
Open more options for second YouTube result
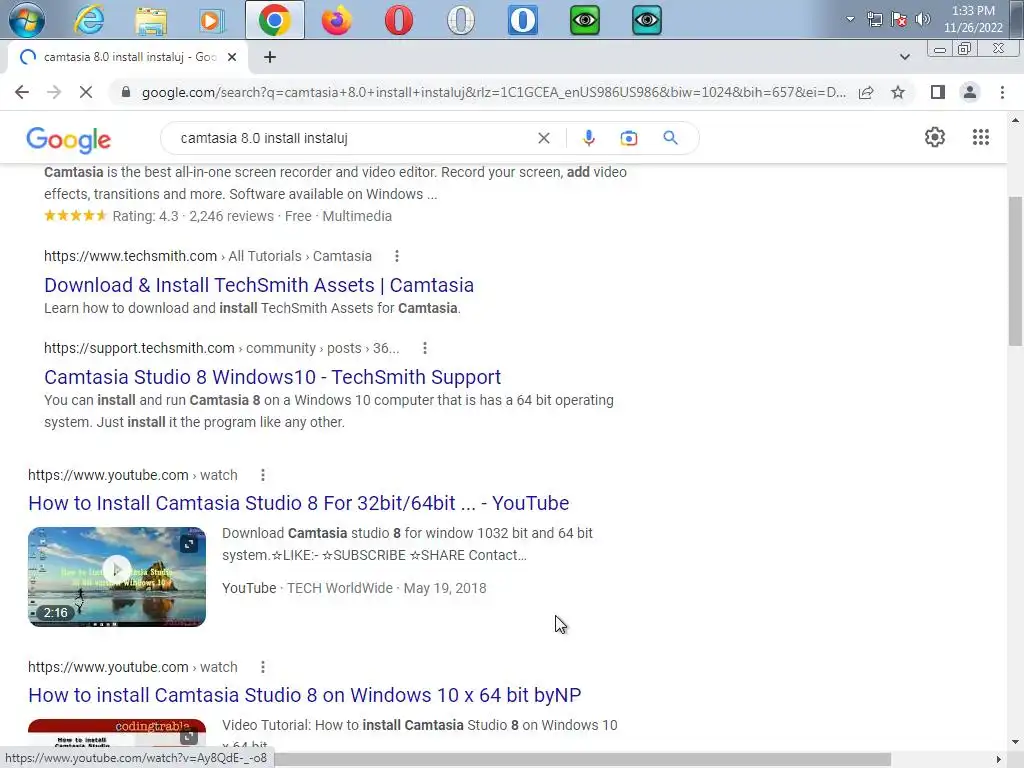(x=263, y=667)
